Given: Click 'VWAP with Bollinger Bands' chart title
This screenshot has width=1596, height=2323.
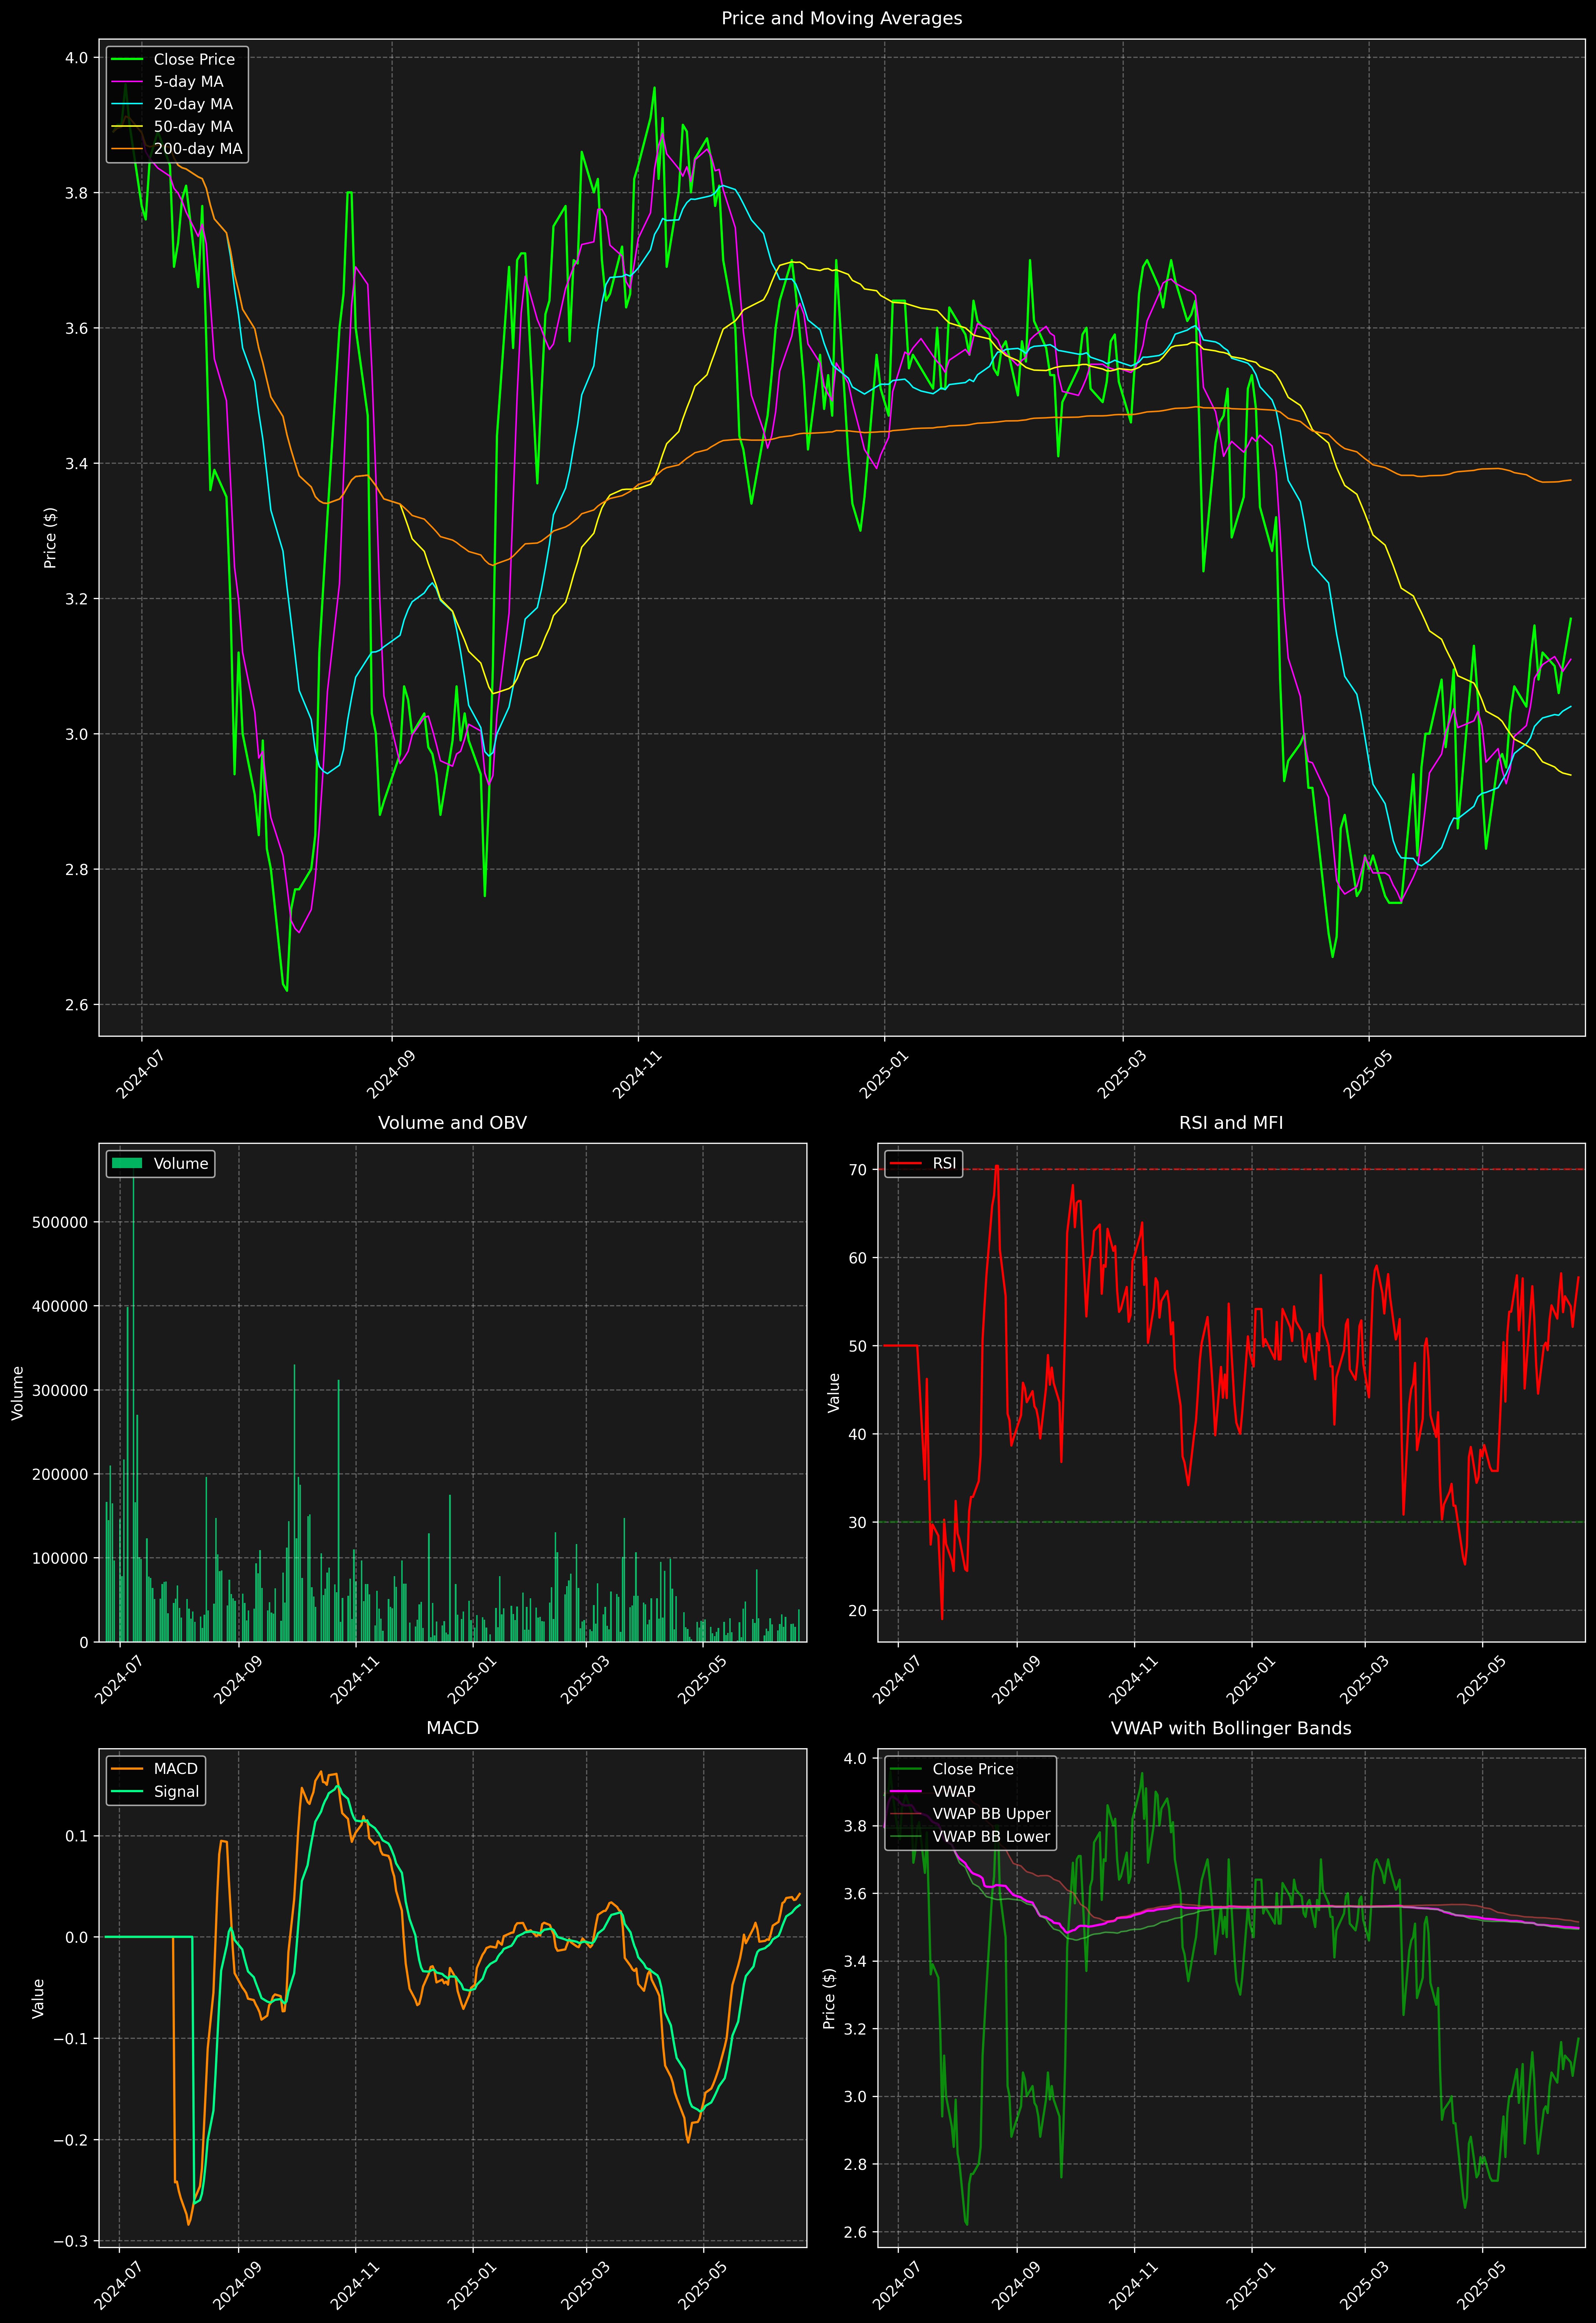Looking at the screenshot, I should pyautogui.click(x=1231, y=1728).
